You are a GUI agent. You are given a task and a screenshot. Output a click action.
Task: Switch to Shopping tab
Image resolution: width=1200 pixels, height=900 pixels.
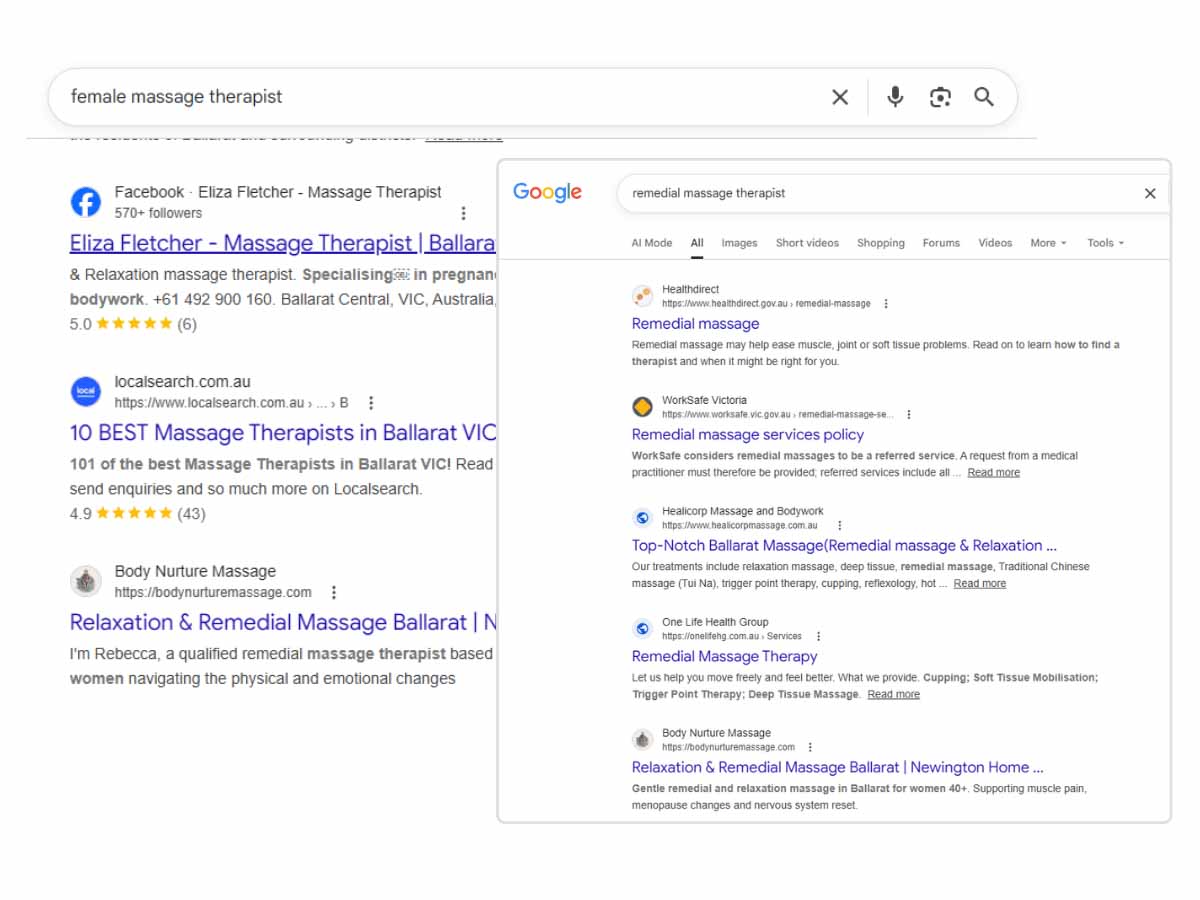pyautogui.click(x=881, y=243)
